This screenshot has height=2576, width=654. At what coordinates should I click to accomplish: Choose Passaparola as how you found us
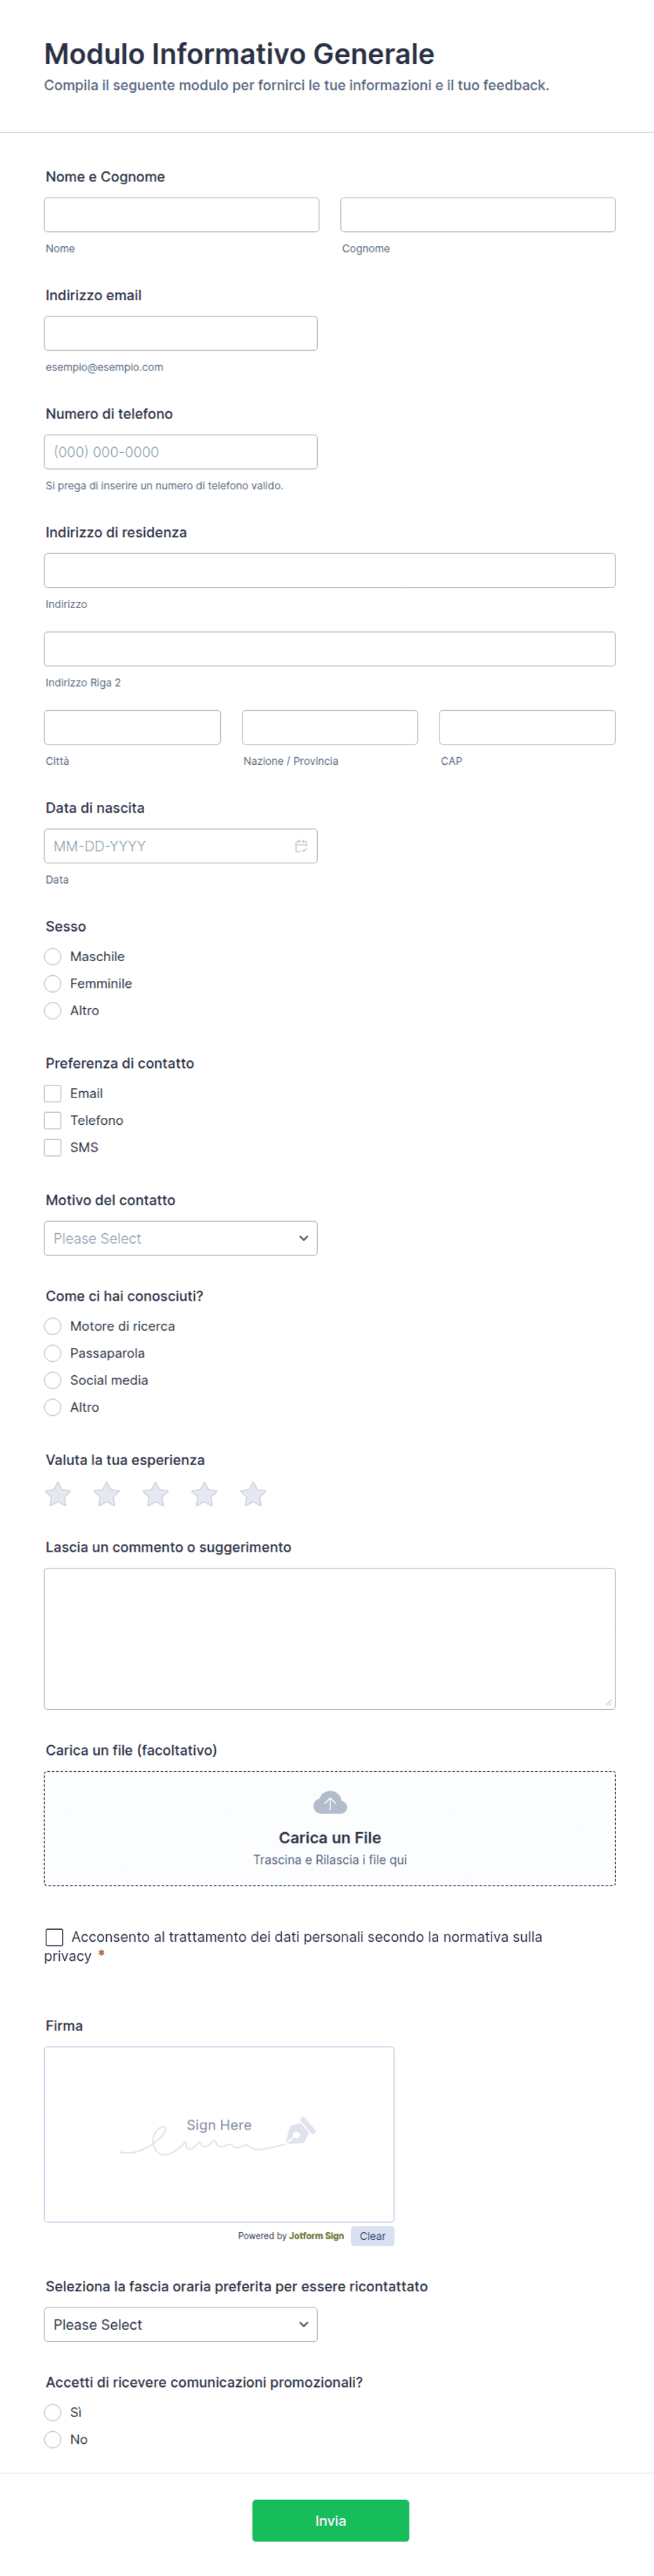pyautogui.click(x=53, y=1354)
